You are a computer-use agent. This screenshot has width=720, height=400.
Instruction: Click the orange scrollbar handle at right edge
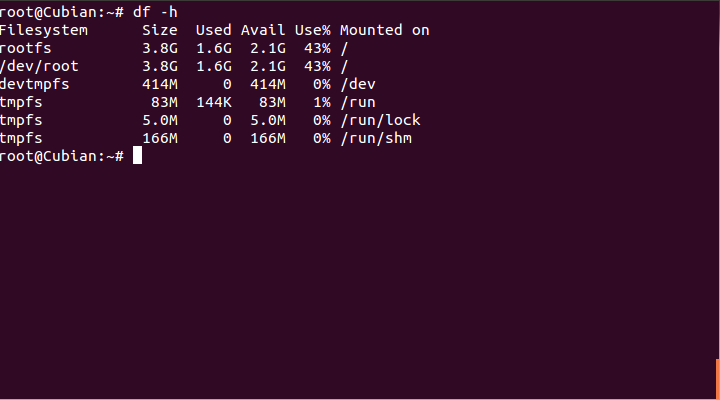coord(718,378)
